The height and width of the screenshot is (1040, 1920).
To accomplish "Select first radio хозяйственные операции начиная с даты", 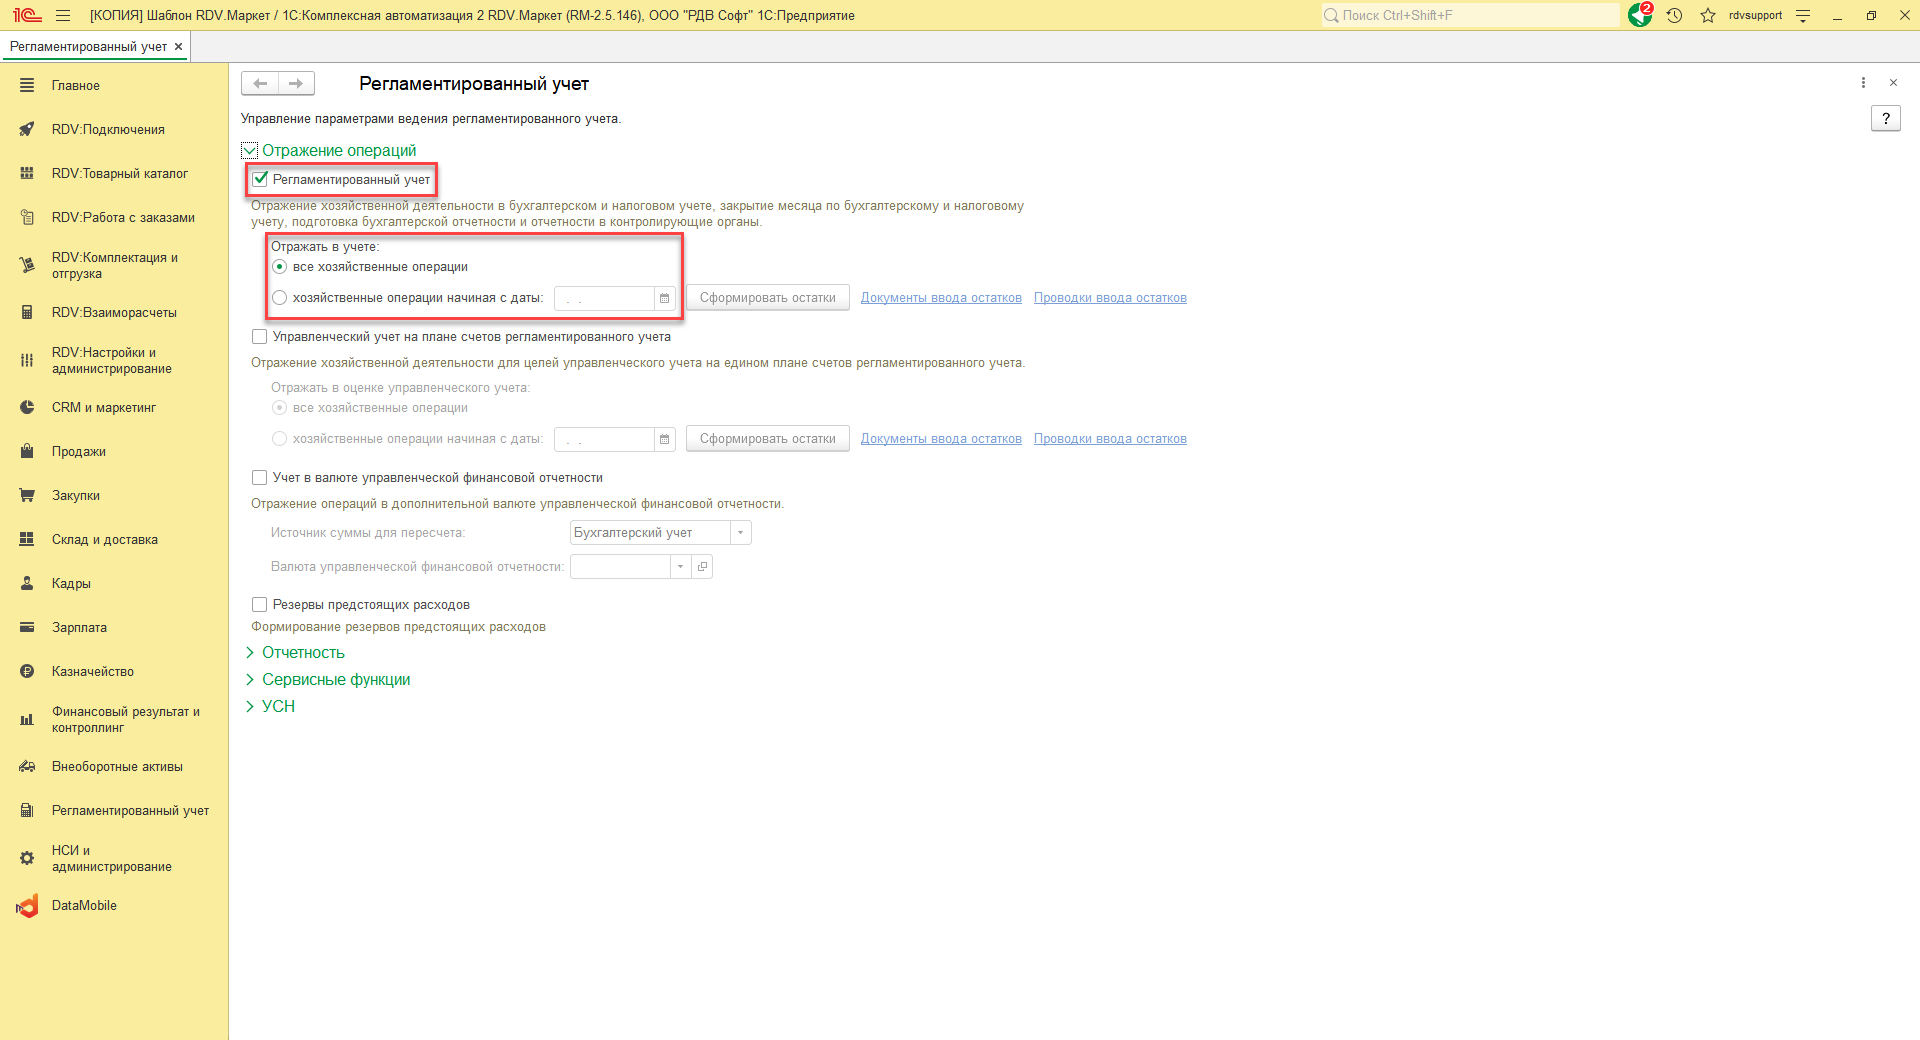I will [280, 298].
